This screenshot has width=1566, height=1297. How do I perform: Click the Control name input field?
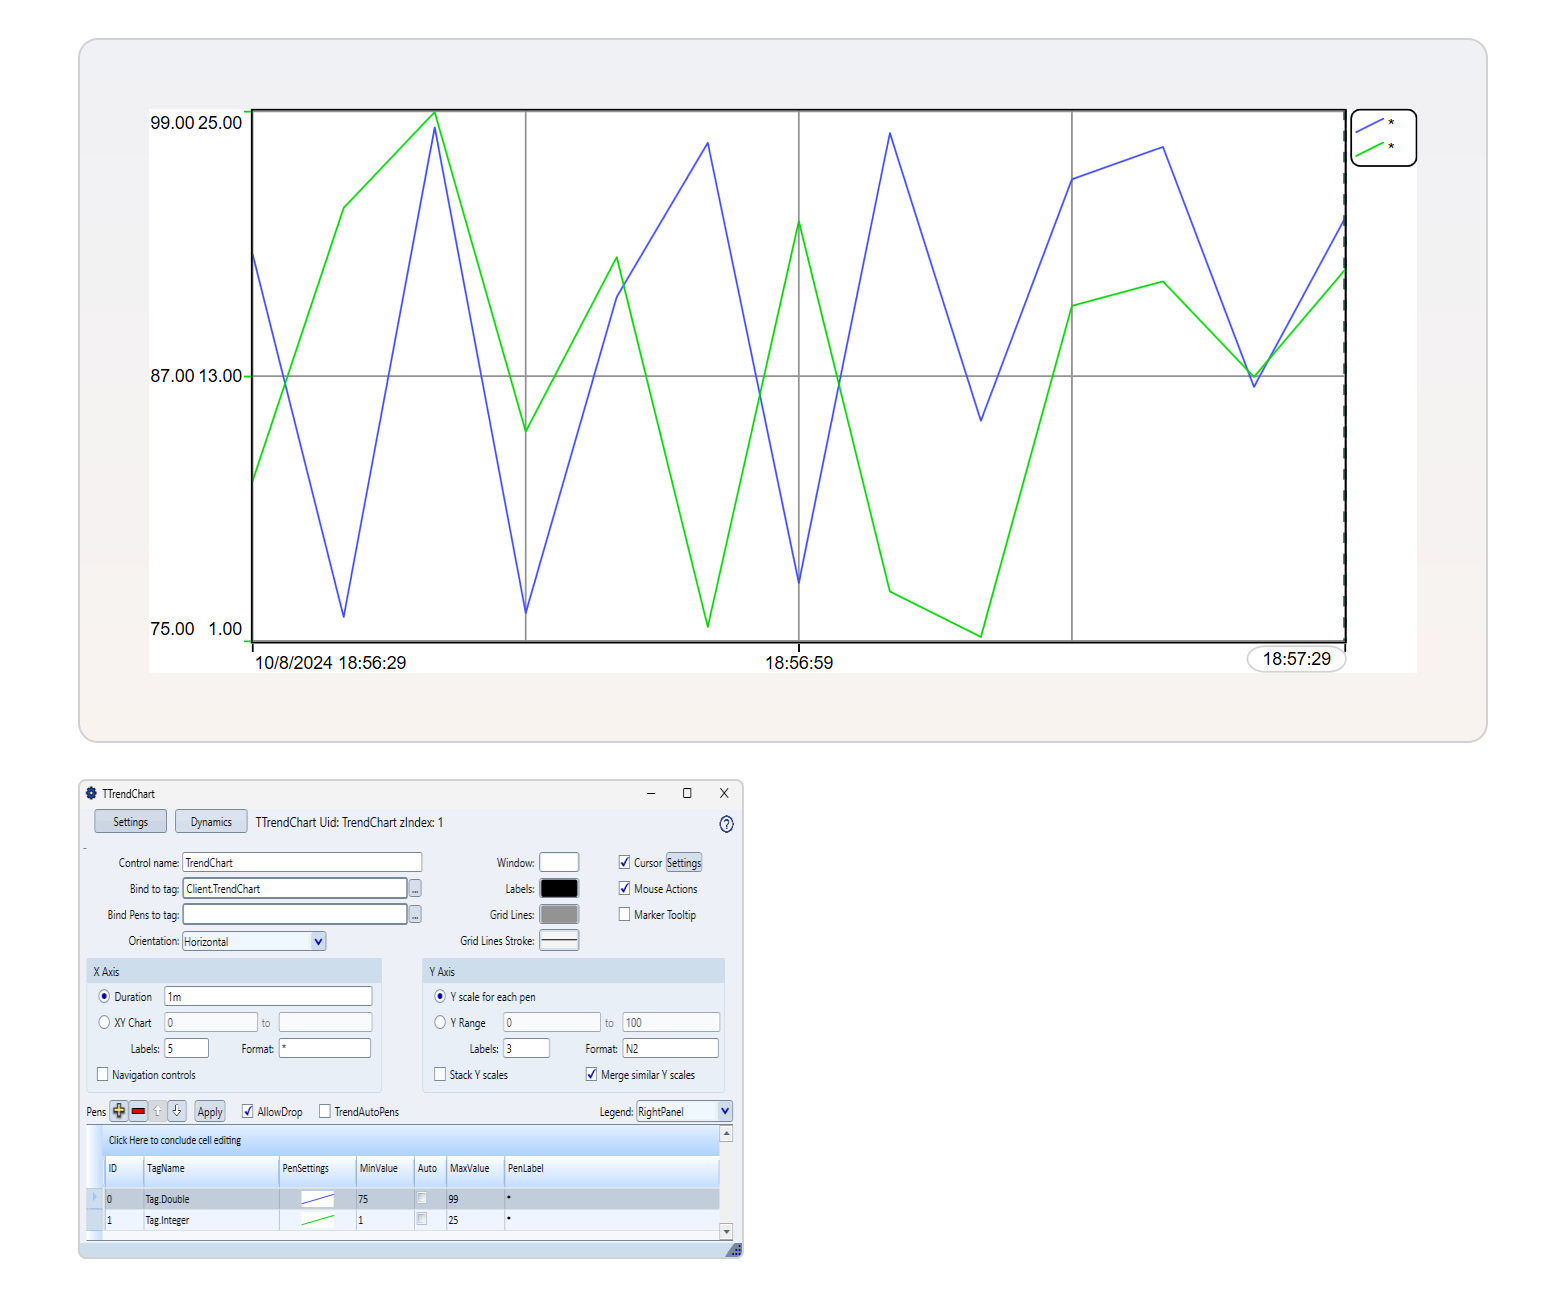coord(302,862)
